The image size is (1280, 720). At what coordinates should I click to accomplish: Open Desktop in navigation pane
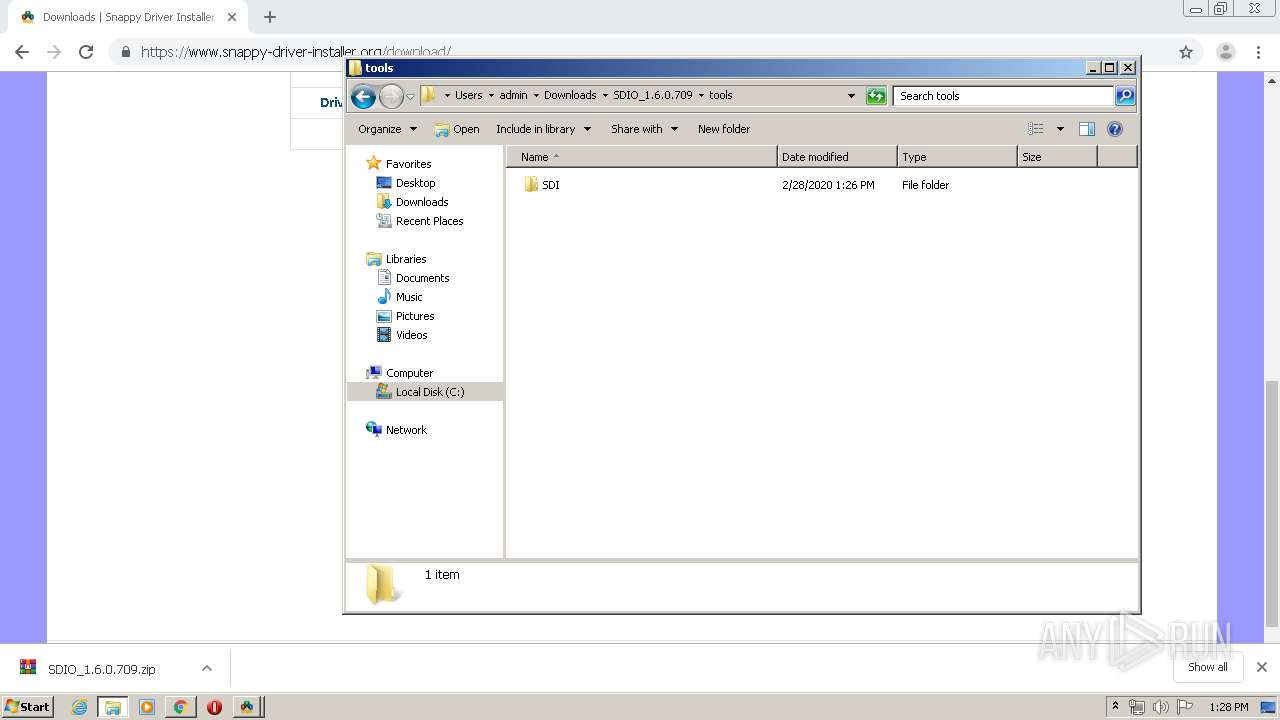coord(406,183)
